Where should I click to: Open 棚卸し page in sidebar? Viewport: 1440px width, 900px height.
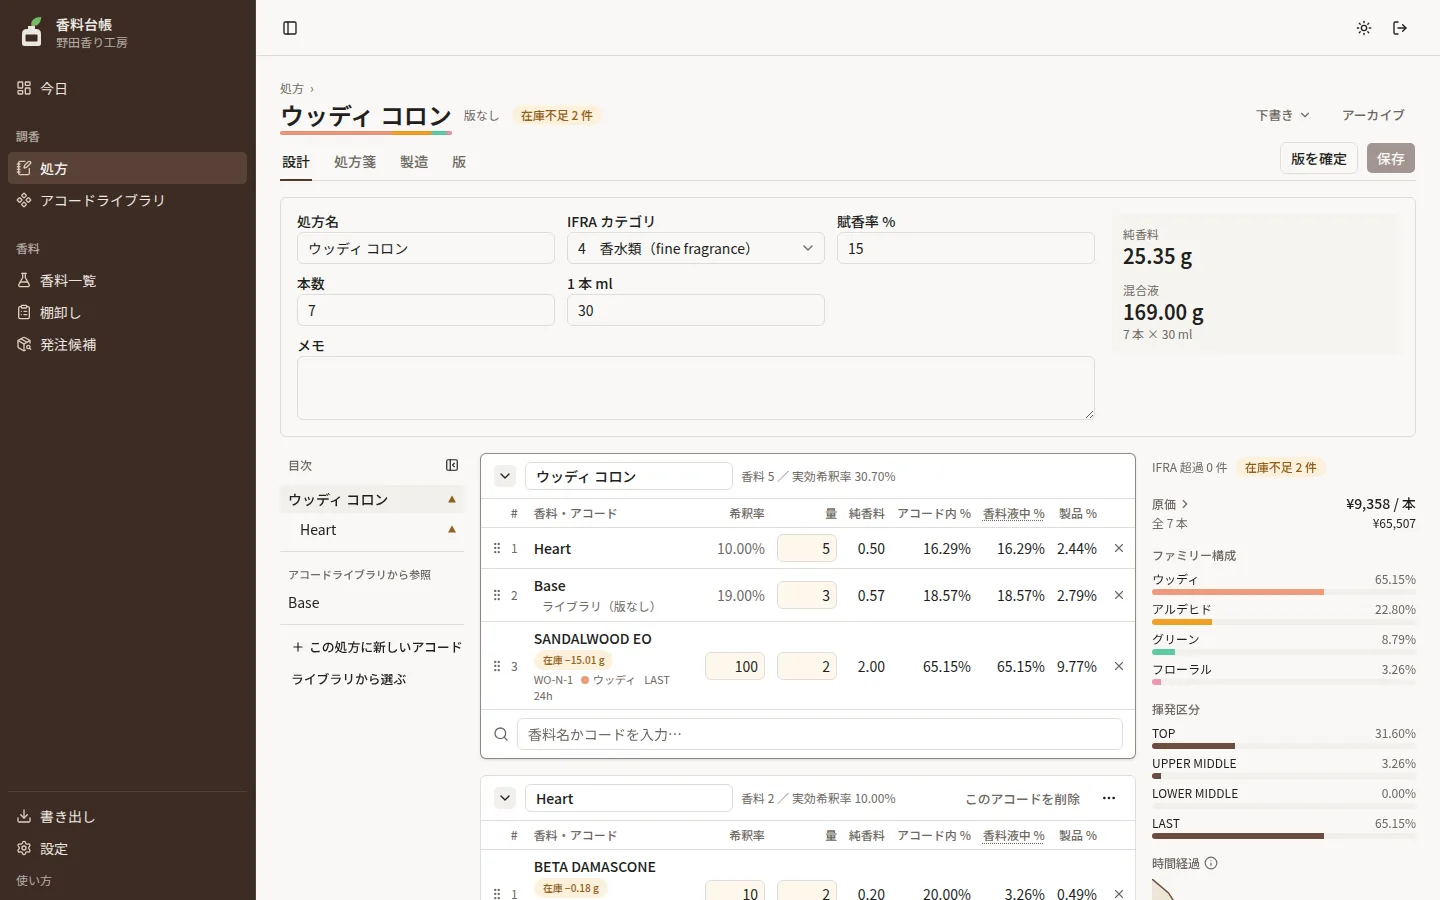127,312
